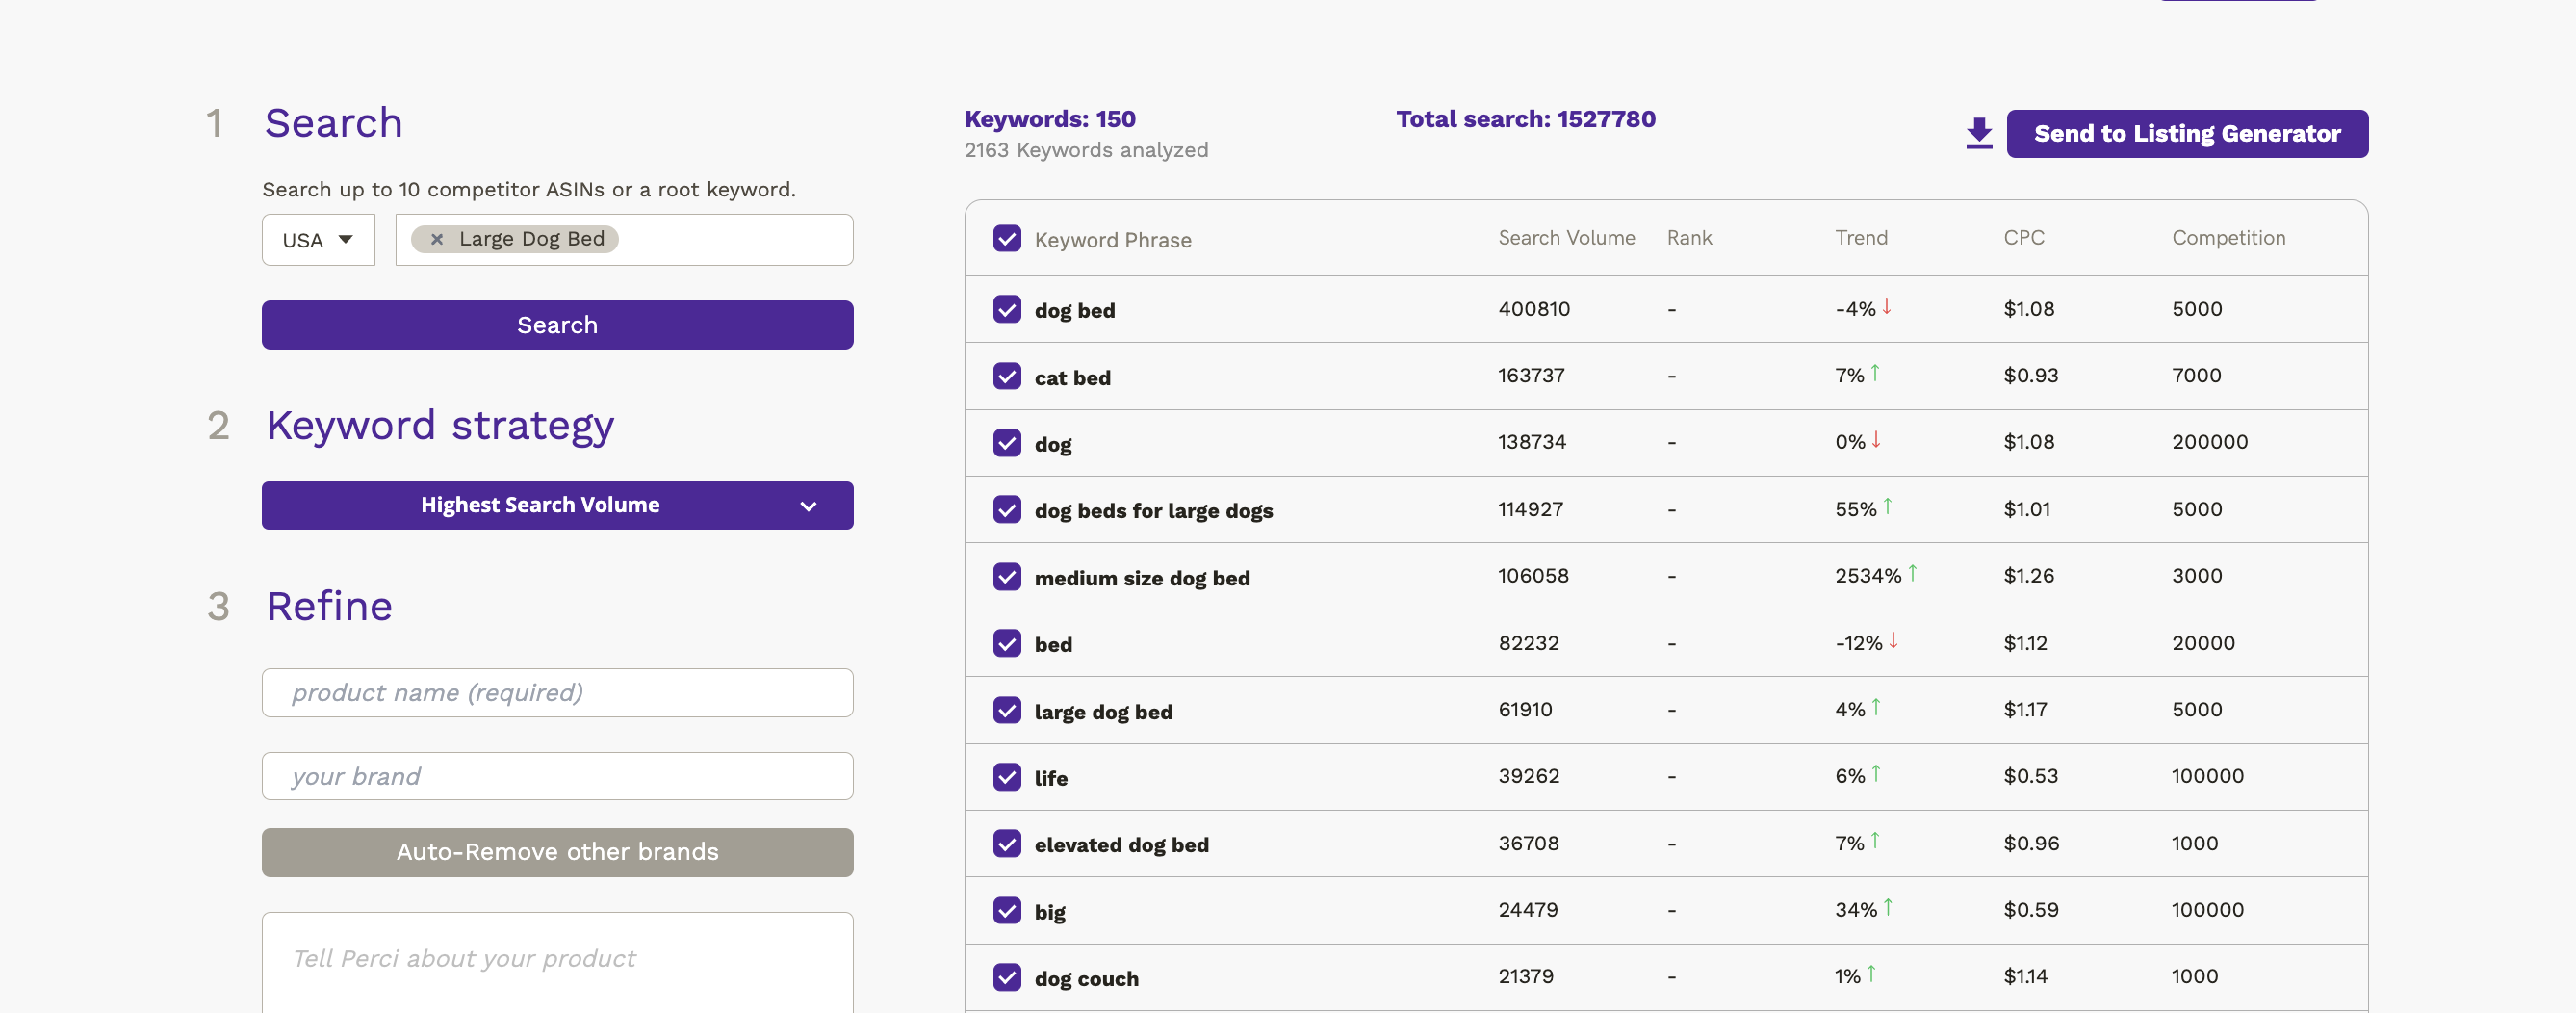The height and width of the screenshot is (1013, 2576).
Task: Toggle the select-all Keyword Phrase checkbox
Action: click(x=1006, y=239)
